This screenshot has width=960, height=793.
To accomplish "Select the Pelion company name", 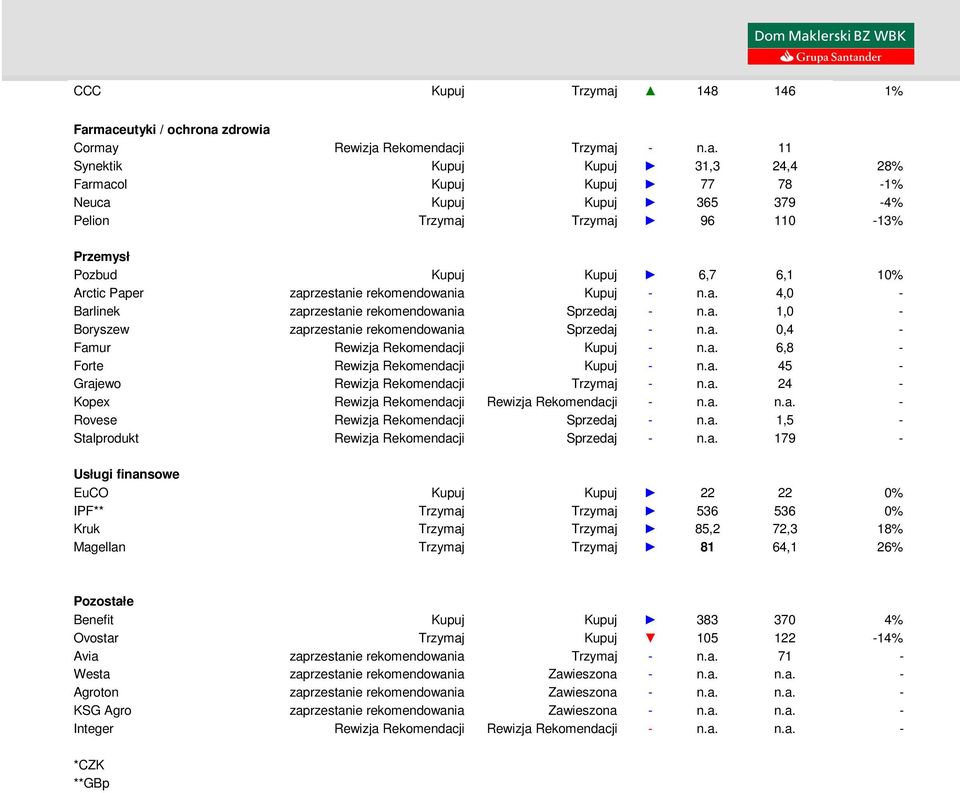I will click(91, 221).
